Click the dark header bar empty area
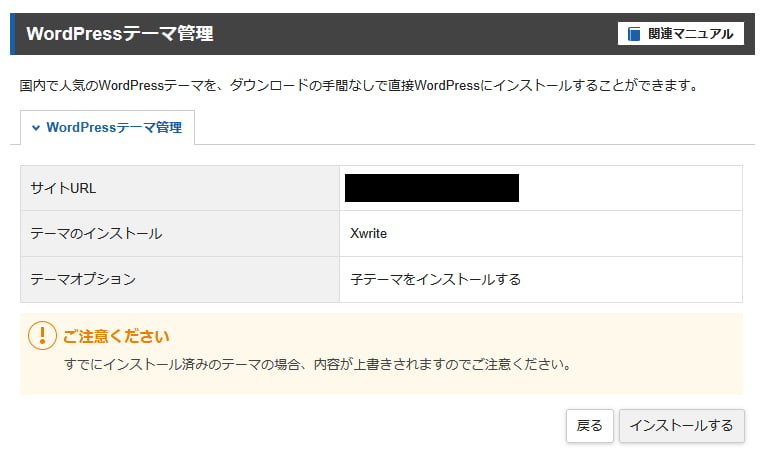 (x=420, y=34)
